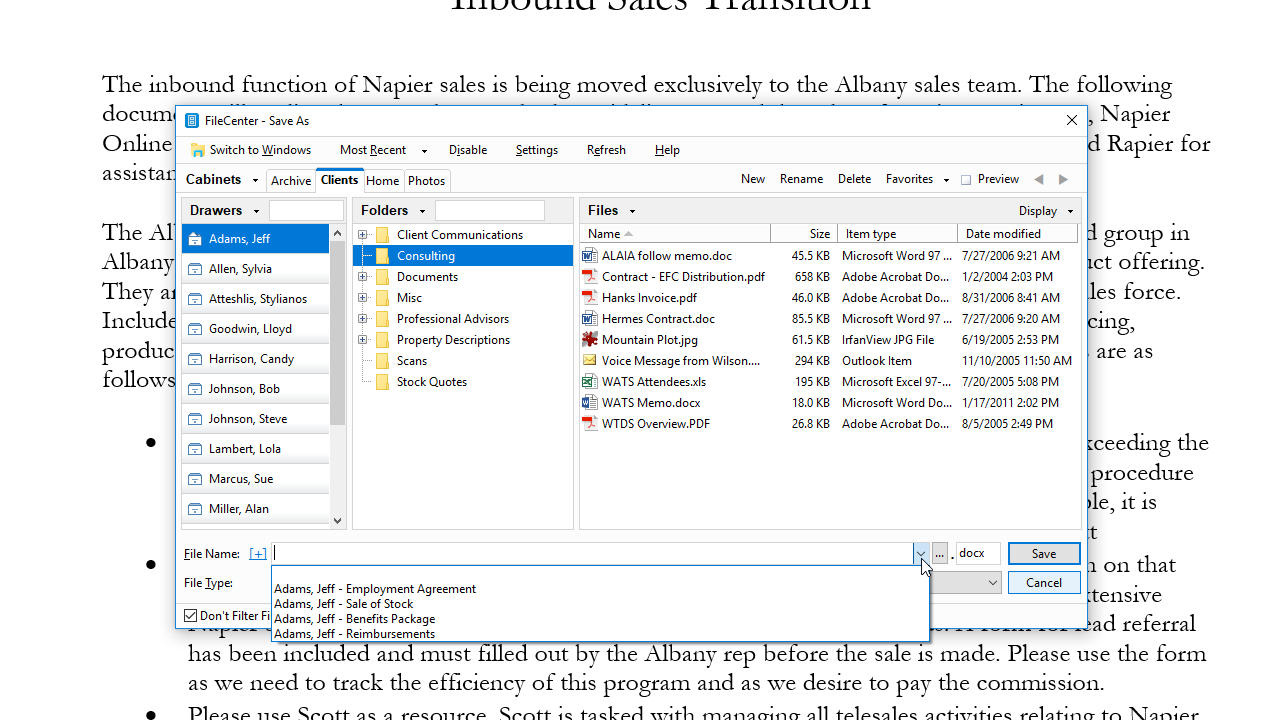Select Adams, Jeff - Sale of Stock suggestion
This screenshot has height=720, width=1280.
[x=343, y=604]
